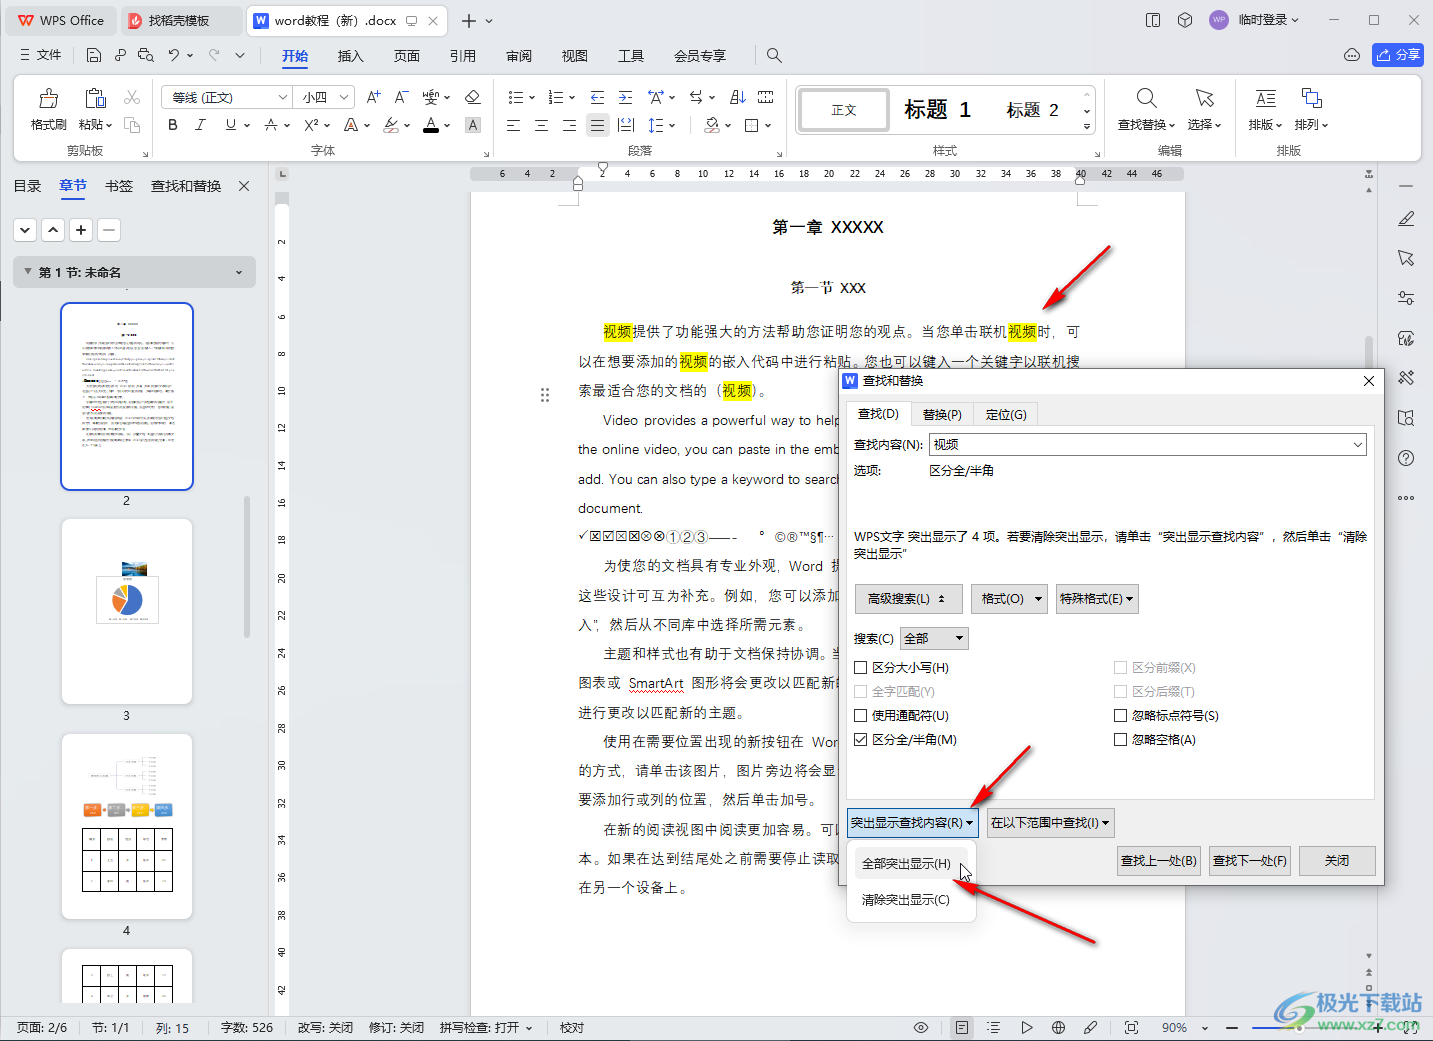Open the 引用 ribbon tab
This screenshot has height=1041, width=1433.
point(463,56)
